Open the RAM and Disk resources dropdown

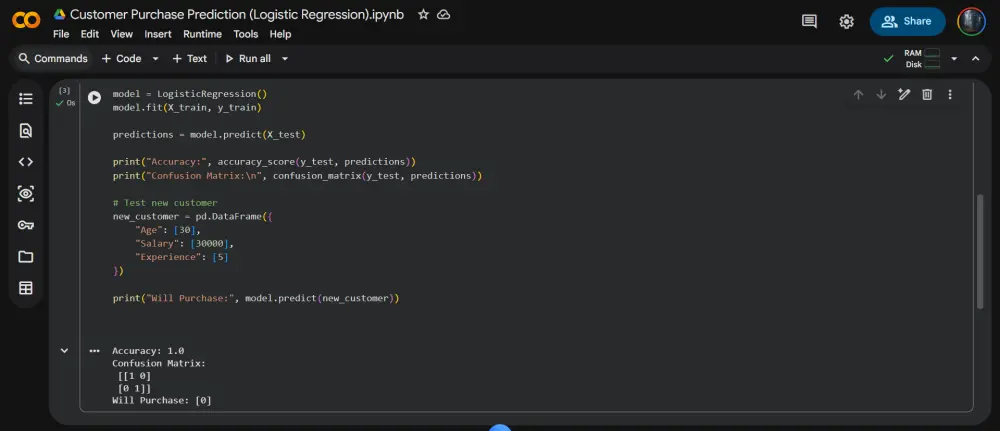[x=954, y=59]
